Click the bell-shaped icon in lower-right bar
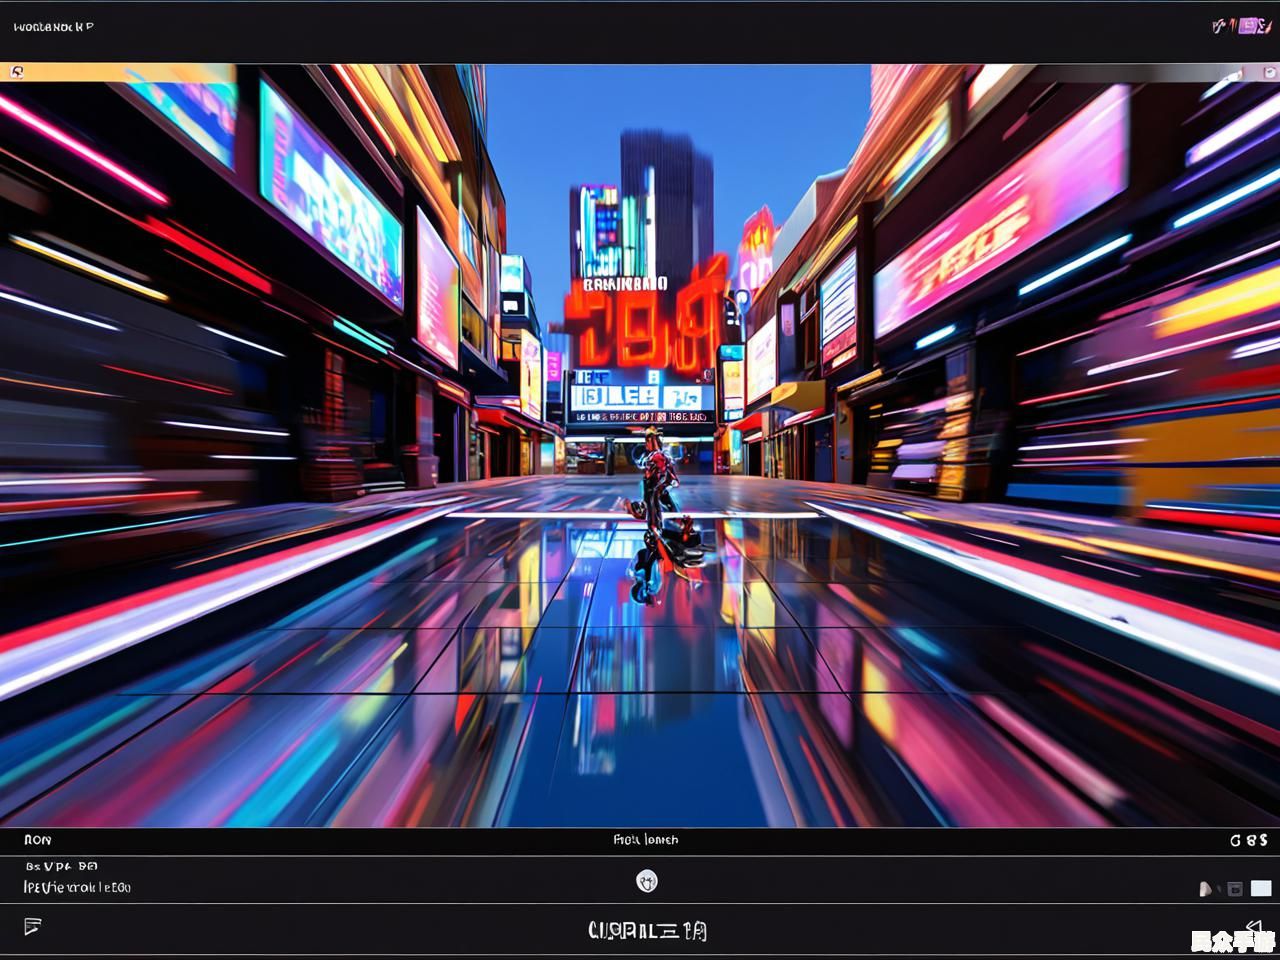 tap(1206, 888)
